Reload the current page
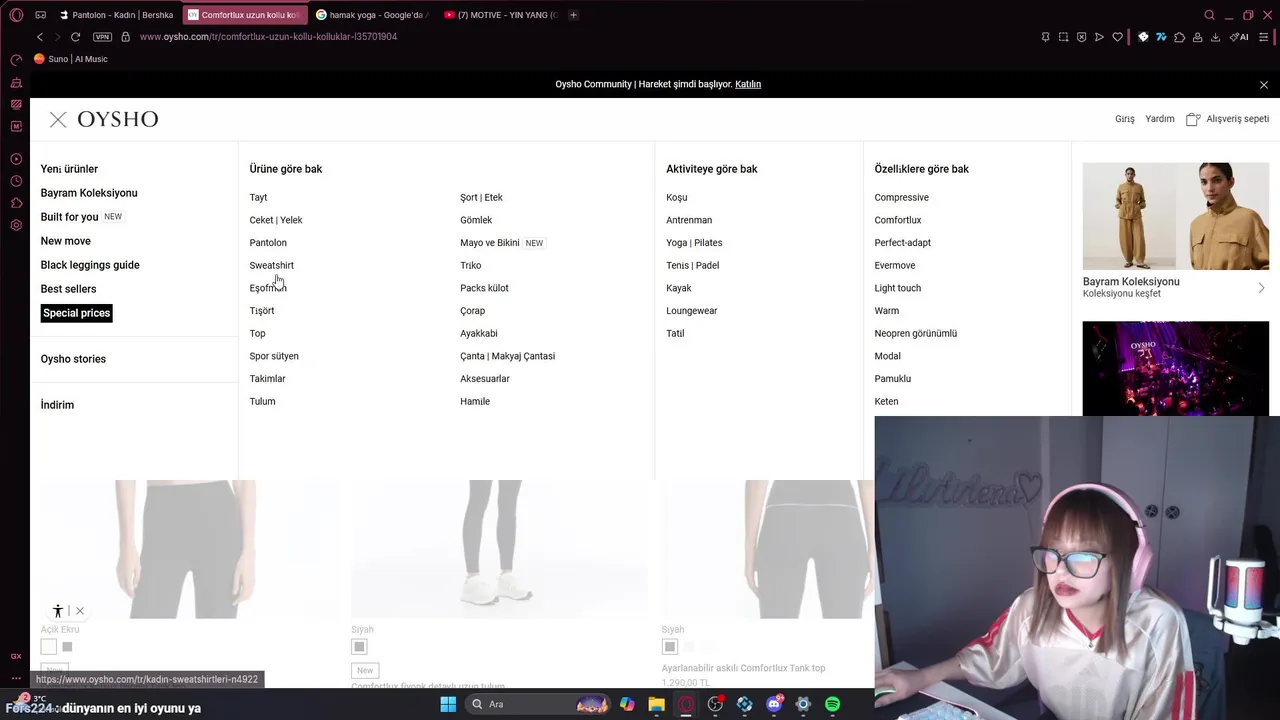 [75, 37]
